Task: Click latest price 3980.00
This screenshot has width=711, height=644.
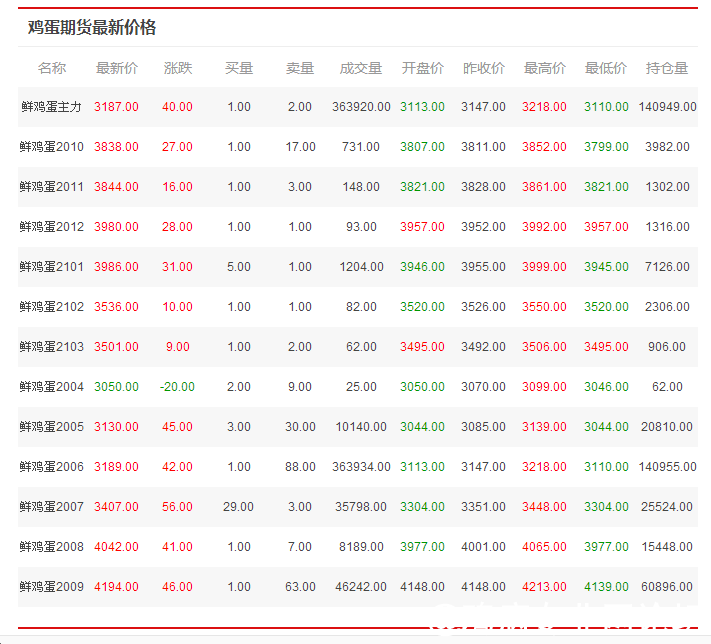Action: point(117,227)
